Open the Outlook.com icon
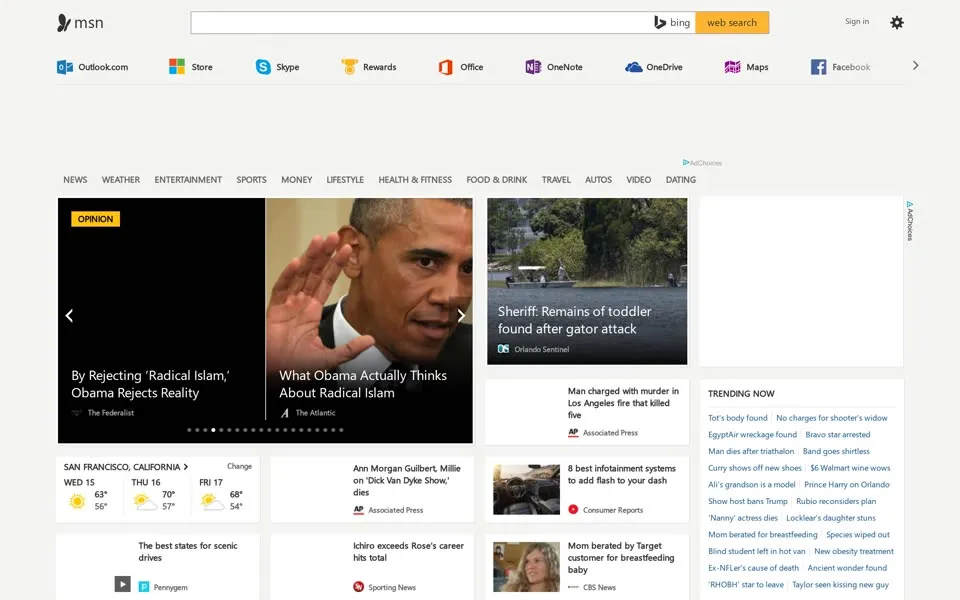Screen dimensions: 960x600 pyautogui.click(x=64, y=67)
